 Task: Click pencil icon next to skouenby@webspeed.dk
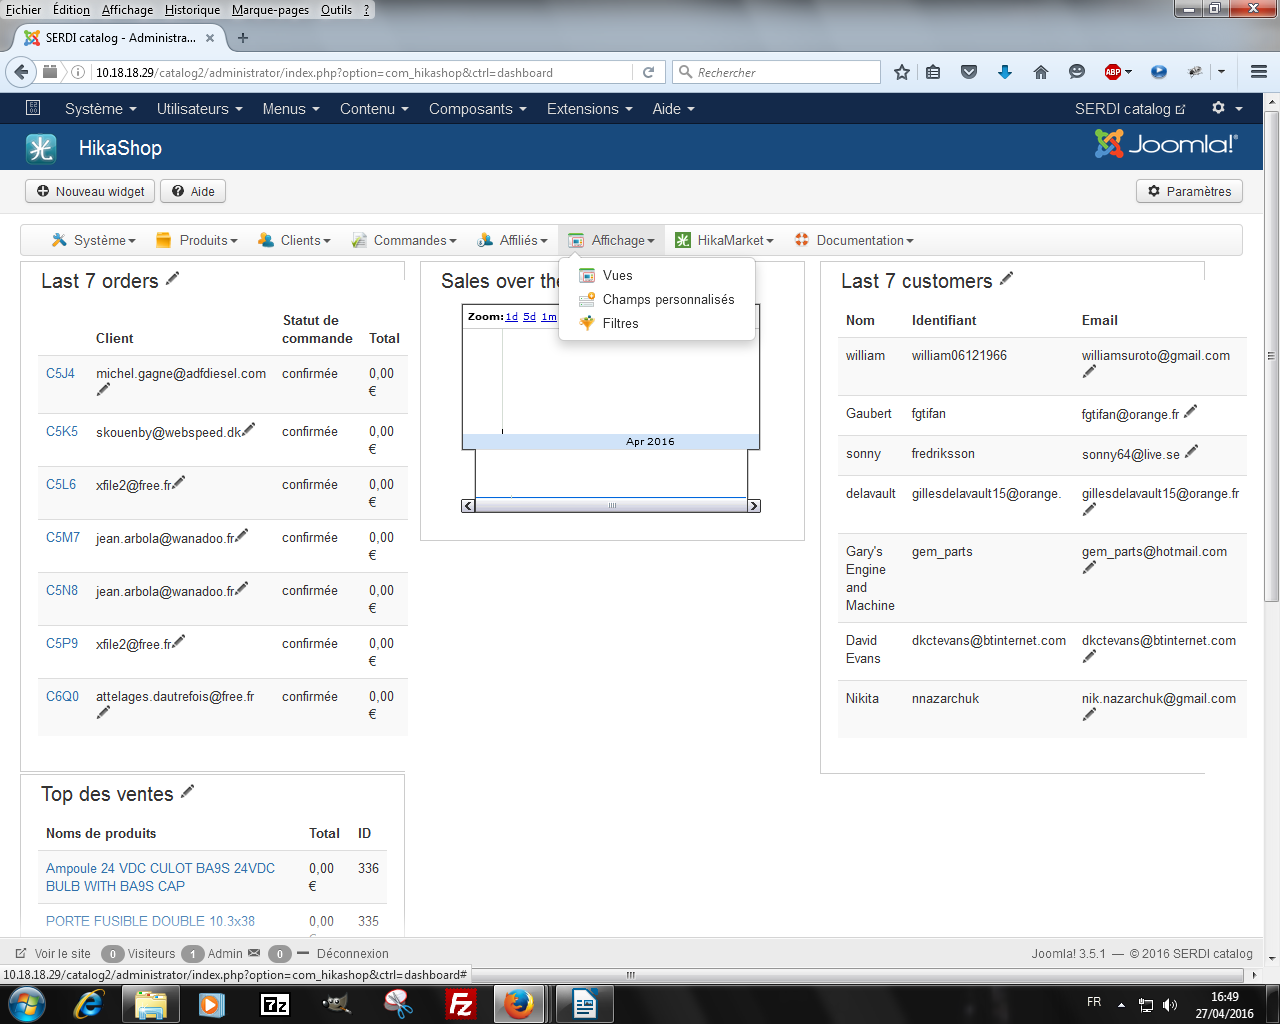pyautogui.click(x=249, y=429)
